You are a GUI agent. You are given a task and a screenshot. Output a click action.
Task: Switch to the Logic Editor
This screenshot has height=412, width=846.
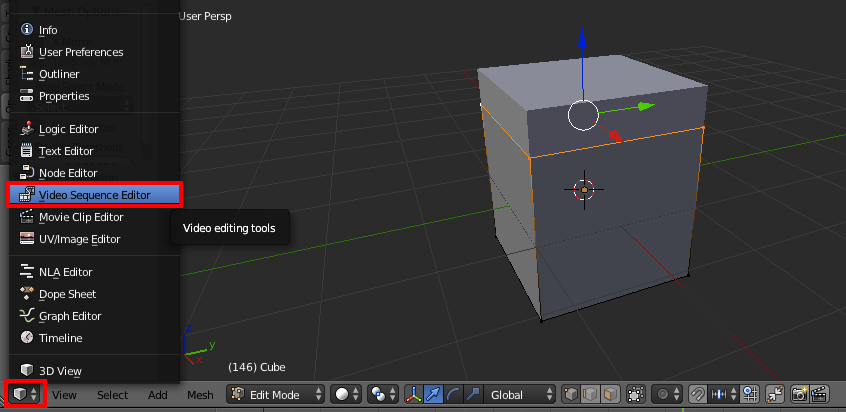coord(94,129)
